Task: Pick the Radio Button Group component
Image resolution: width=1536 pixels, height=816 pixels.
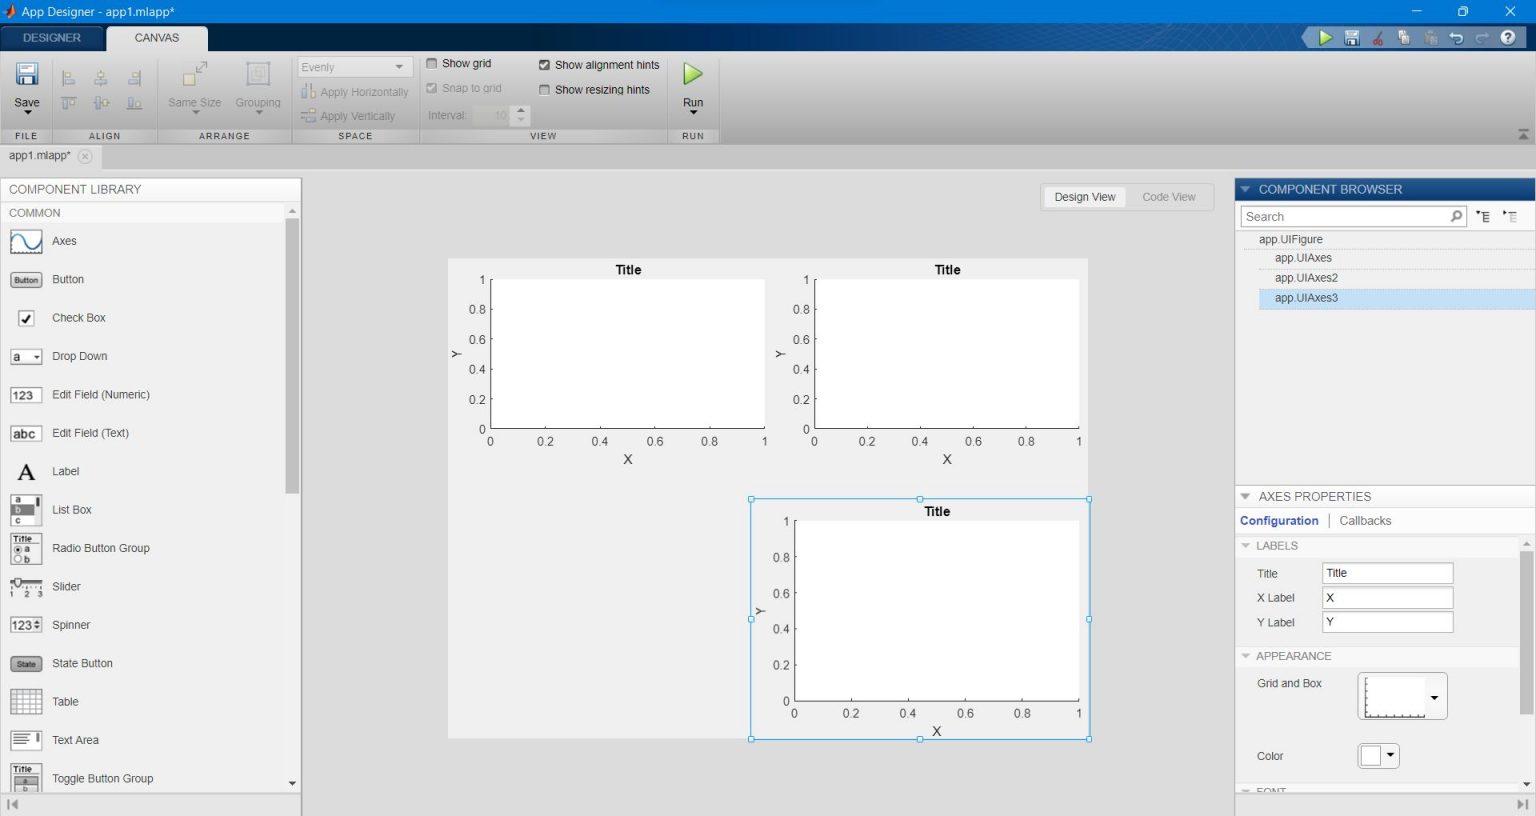Action: 100,548
